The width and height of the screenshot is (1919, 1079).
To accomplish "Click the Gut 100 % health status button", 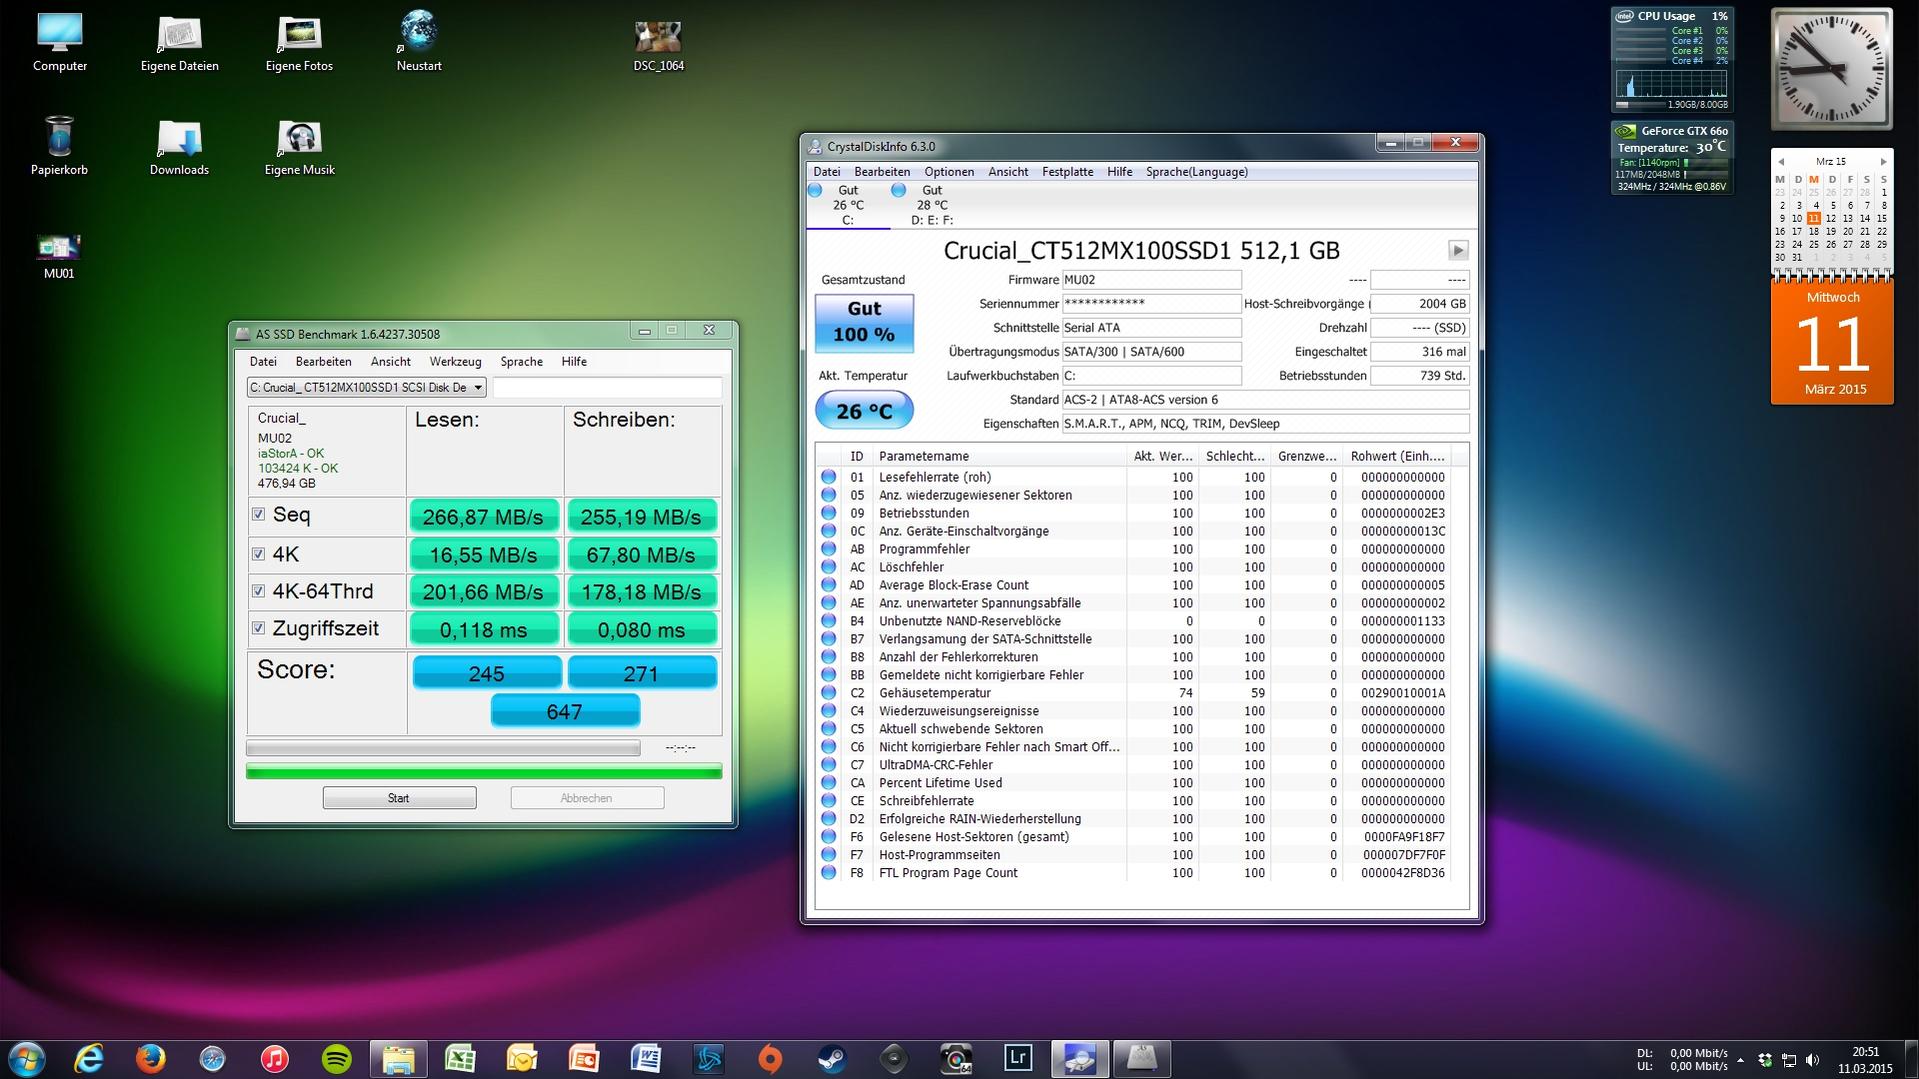I will 864,322.
